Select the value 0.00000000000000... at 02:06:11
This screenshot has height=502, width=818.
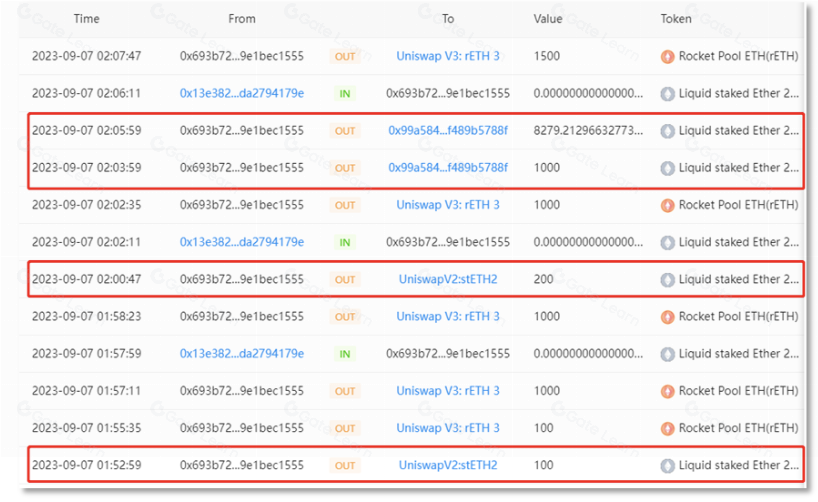pos(588,93)
